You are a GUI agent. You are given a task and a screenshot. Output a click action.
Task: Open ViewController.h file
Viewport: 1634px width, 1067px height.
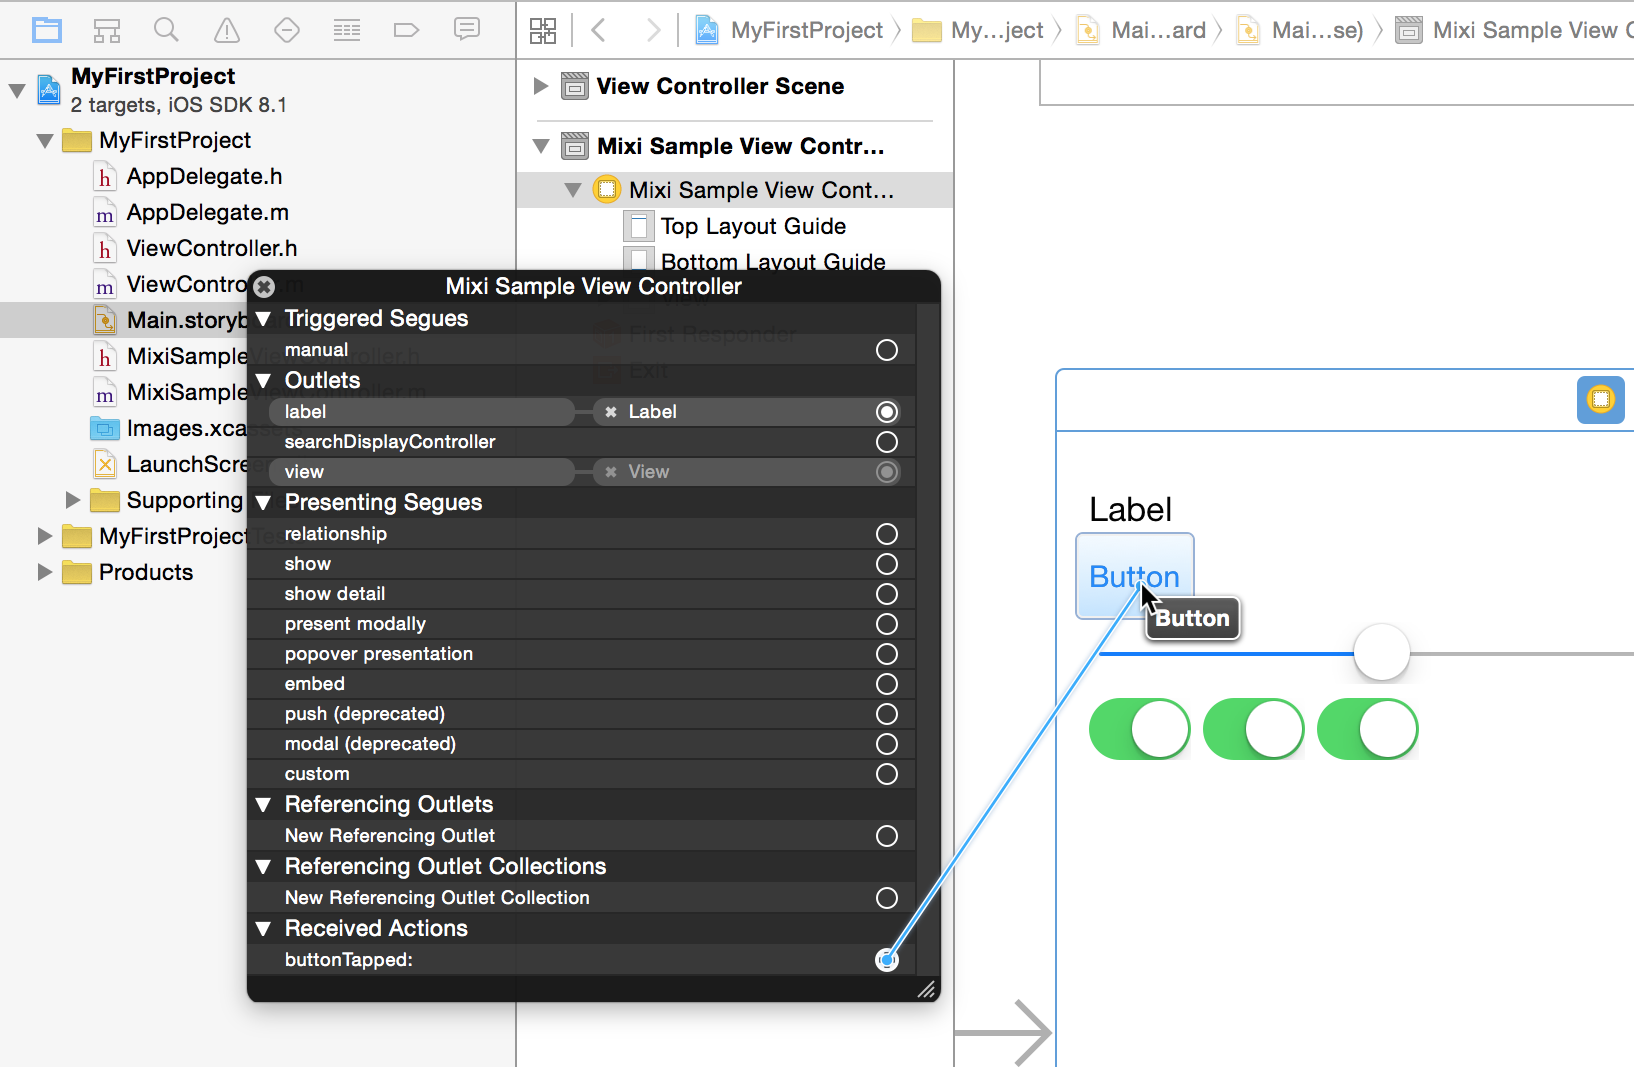pos(211,249)
